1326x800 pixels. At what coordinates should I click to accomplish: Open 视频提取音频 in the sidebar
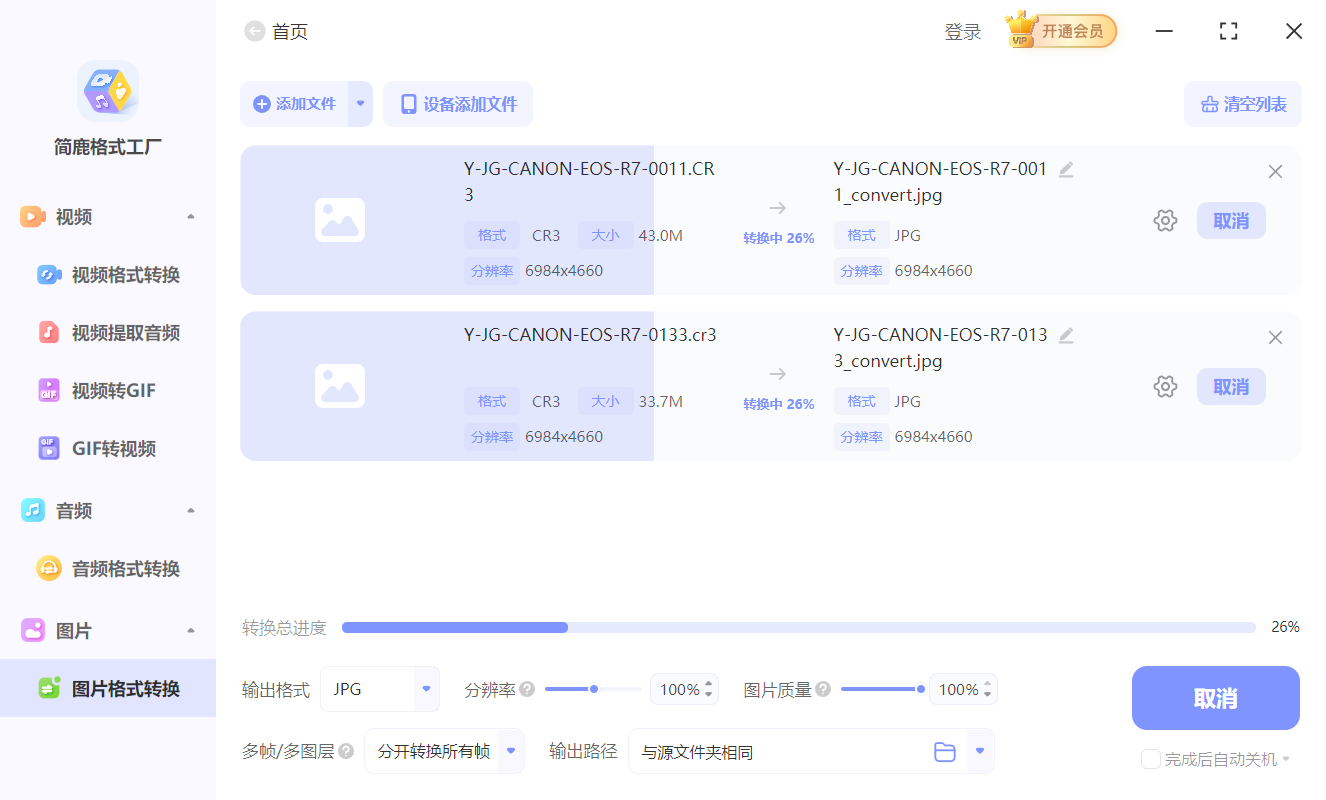tap(108, 333)
